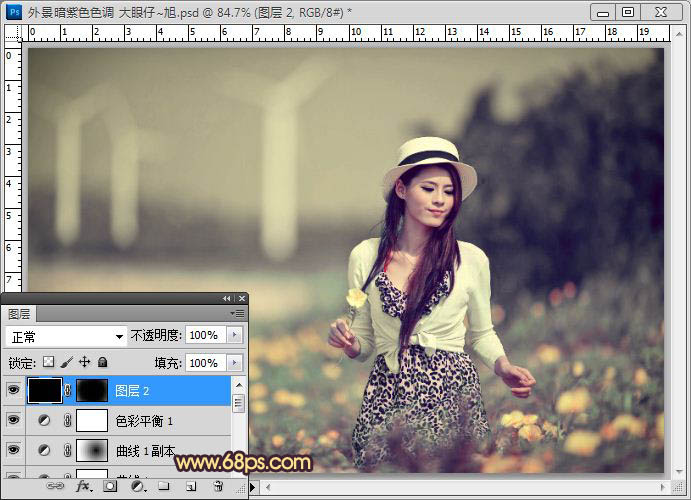This screenshot has height=500, width=691.
Task: Click the add layer mask icon
Action: click(x=110, y=486)
